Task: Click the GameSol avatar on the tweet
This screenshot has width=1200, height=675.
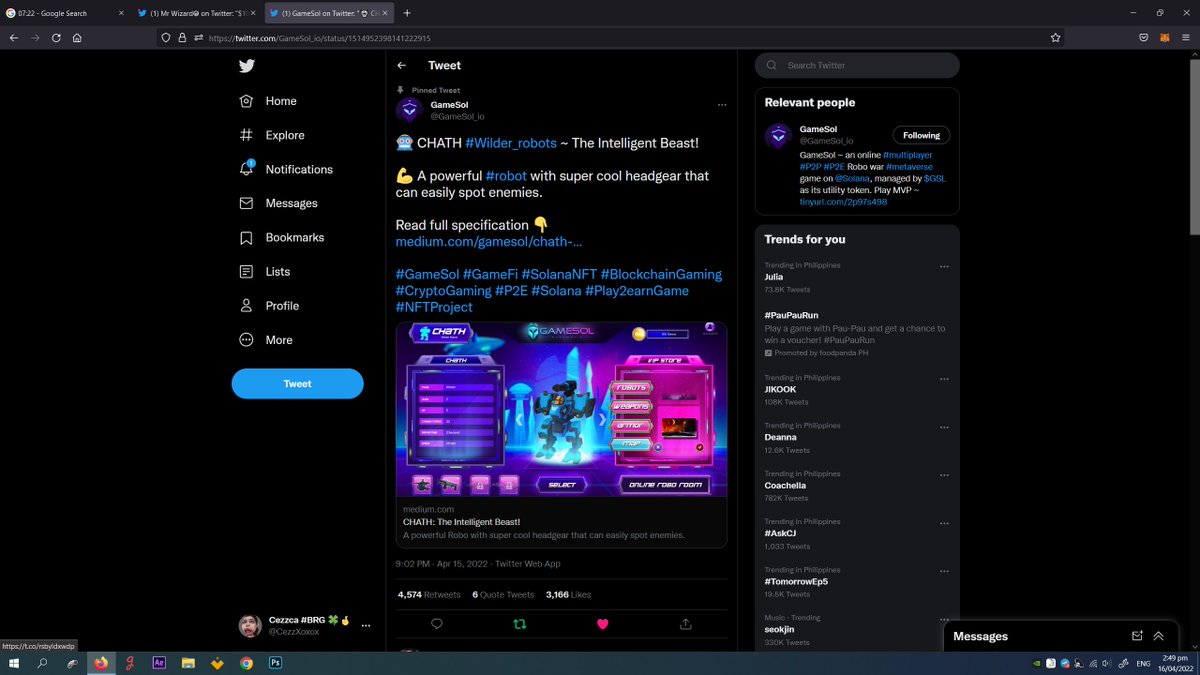Action: pyautogui.click(x=409, y=110)
